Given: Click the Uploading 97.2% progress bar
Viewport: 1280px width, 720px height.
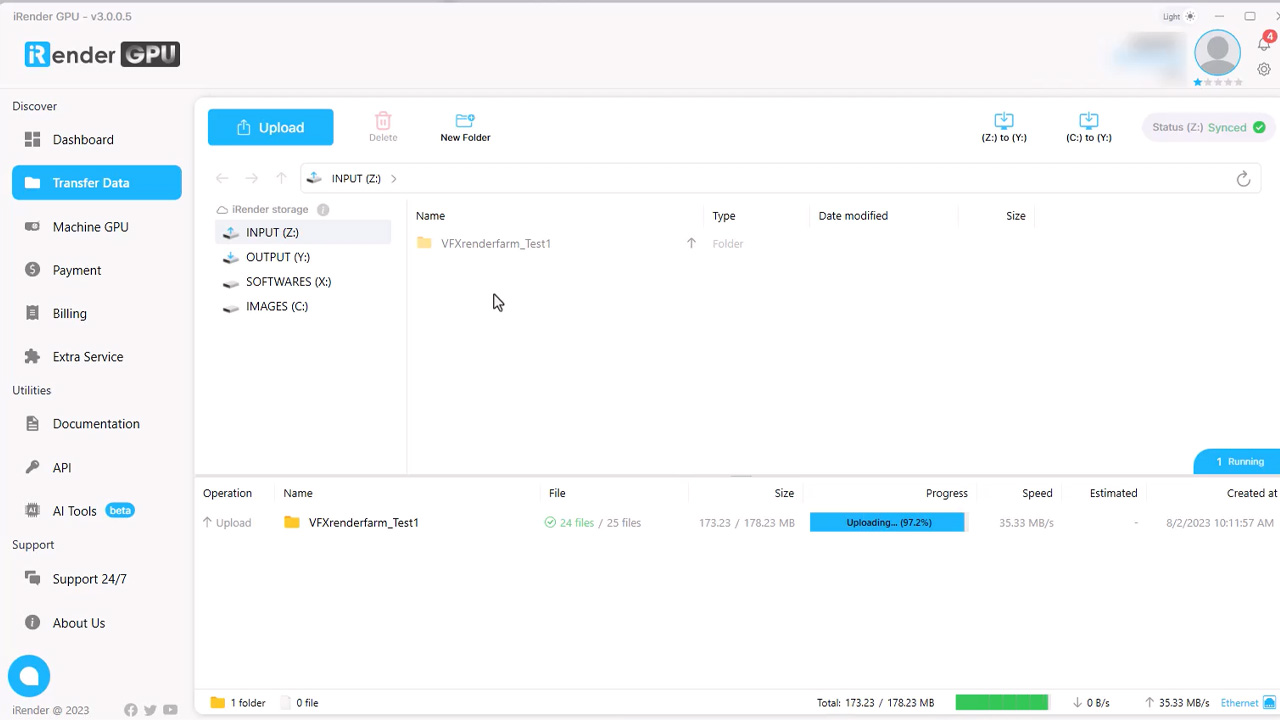Looking at the screenshot, I should pos(887,522).
